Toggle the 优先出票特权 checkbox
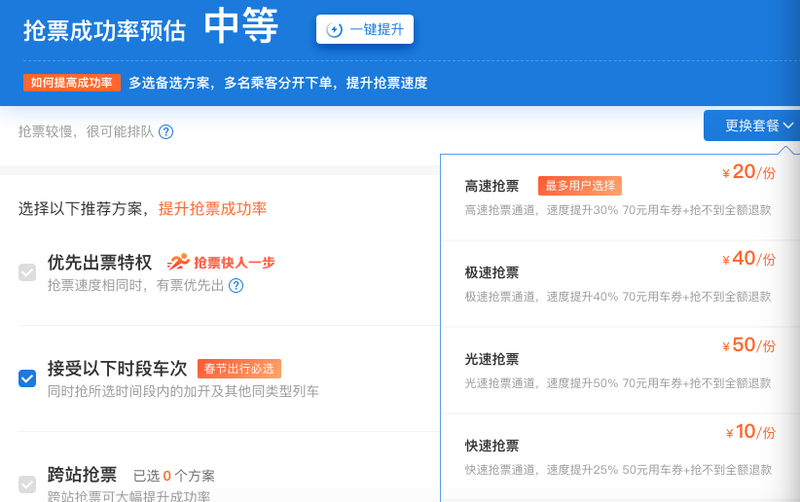The image size is (800, 502). click(x=28, y=272)
